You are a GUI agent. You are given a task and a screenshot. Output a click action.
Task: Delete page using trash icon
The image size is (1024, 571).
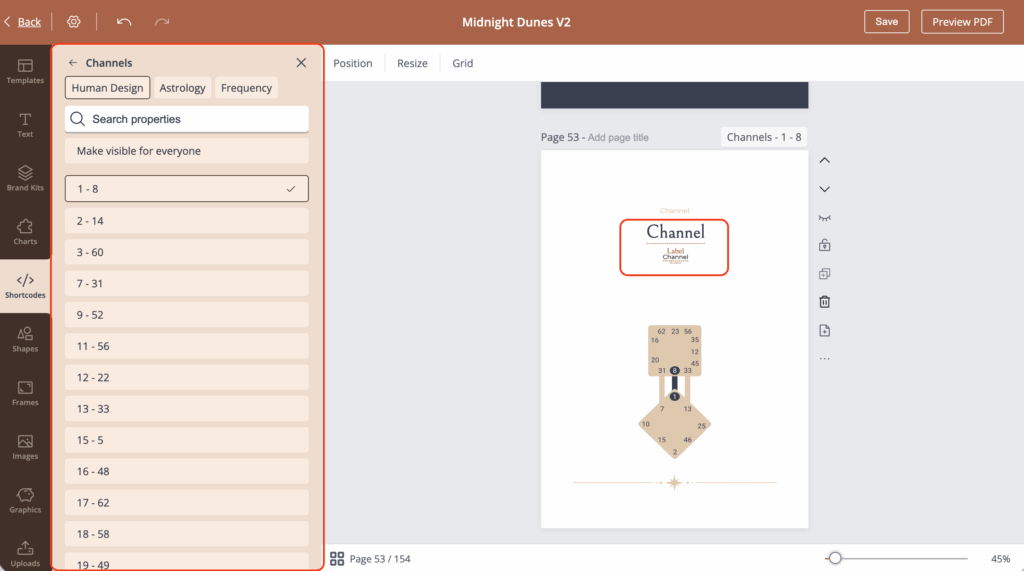click(825, 302)
